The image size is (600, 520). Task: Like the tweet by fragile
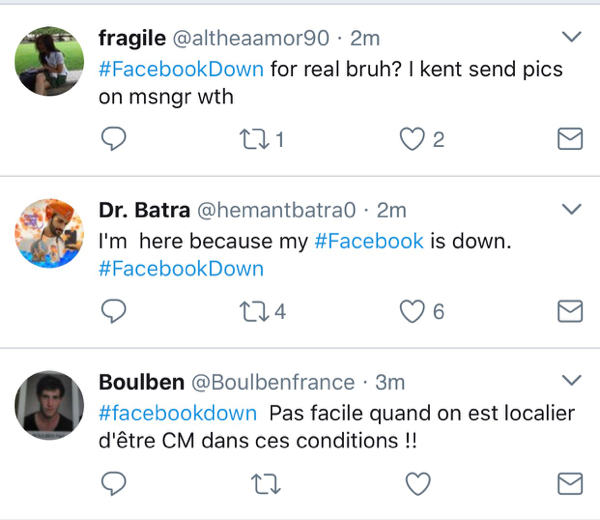413,139
